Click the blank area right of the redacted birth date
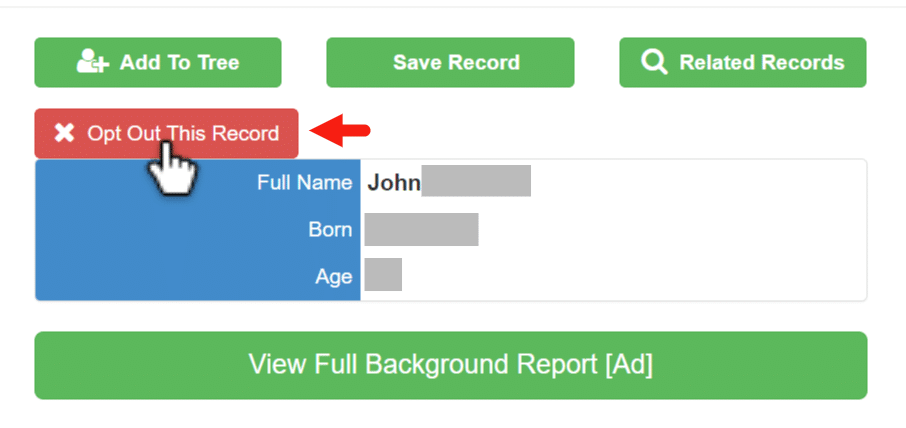 (x=670, y=229)
